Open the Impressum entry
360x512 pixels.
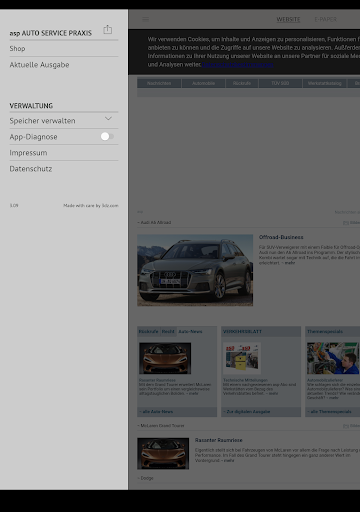(x=64, y=153)
